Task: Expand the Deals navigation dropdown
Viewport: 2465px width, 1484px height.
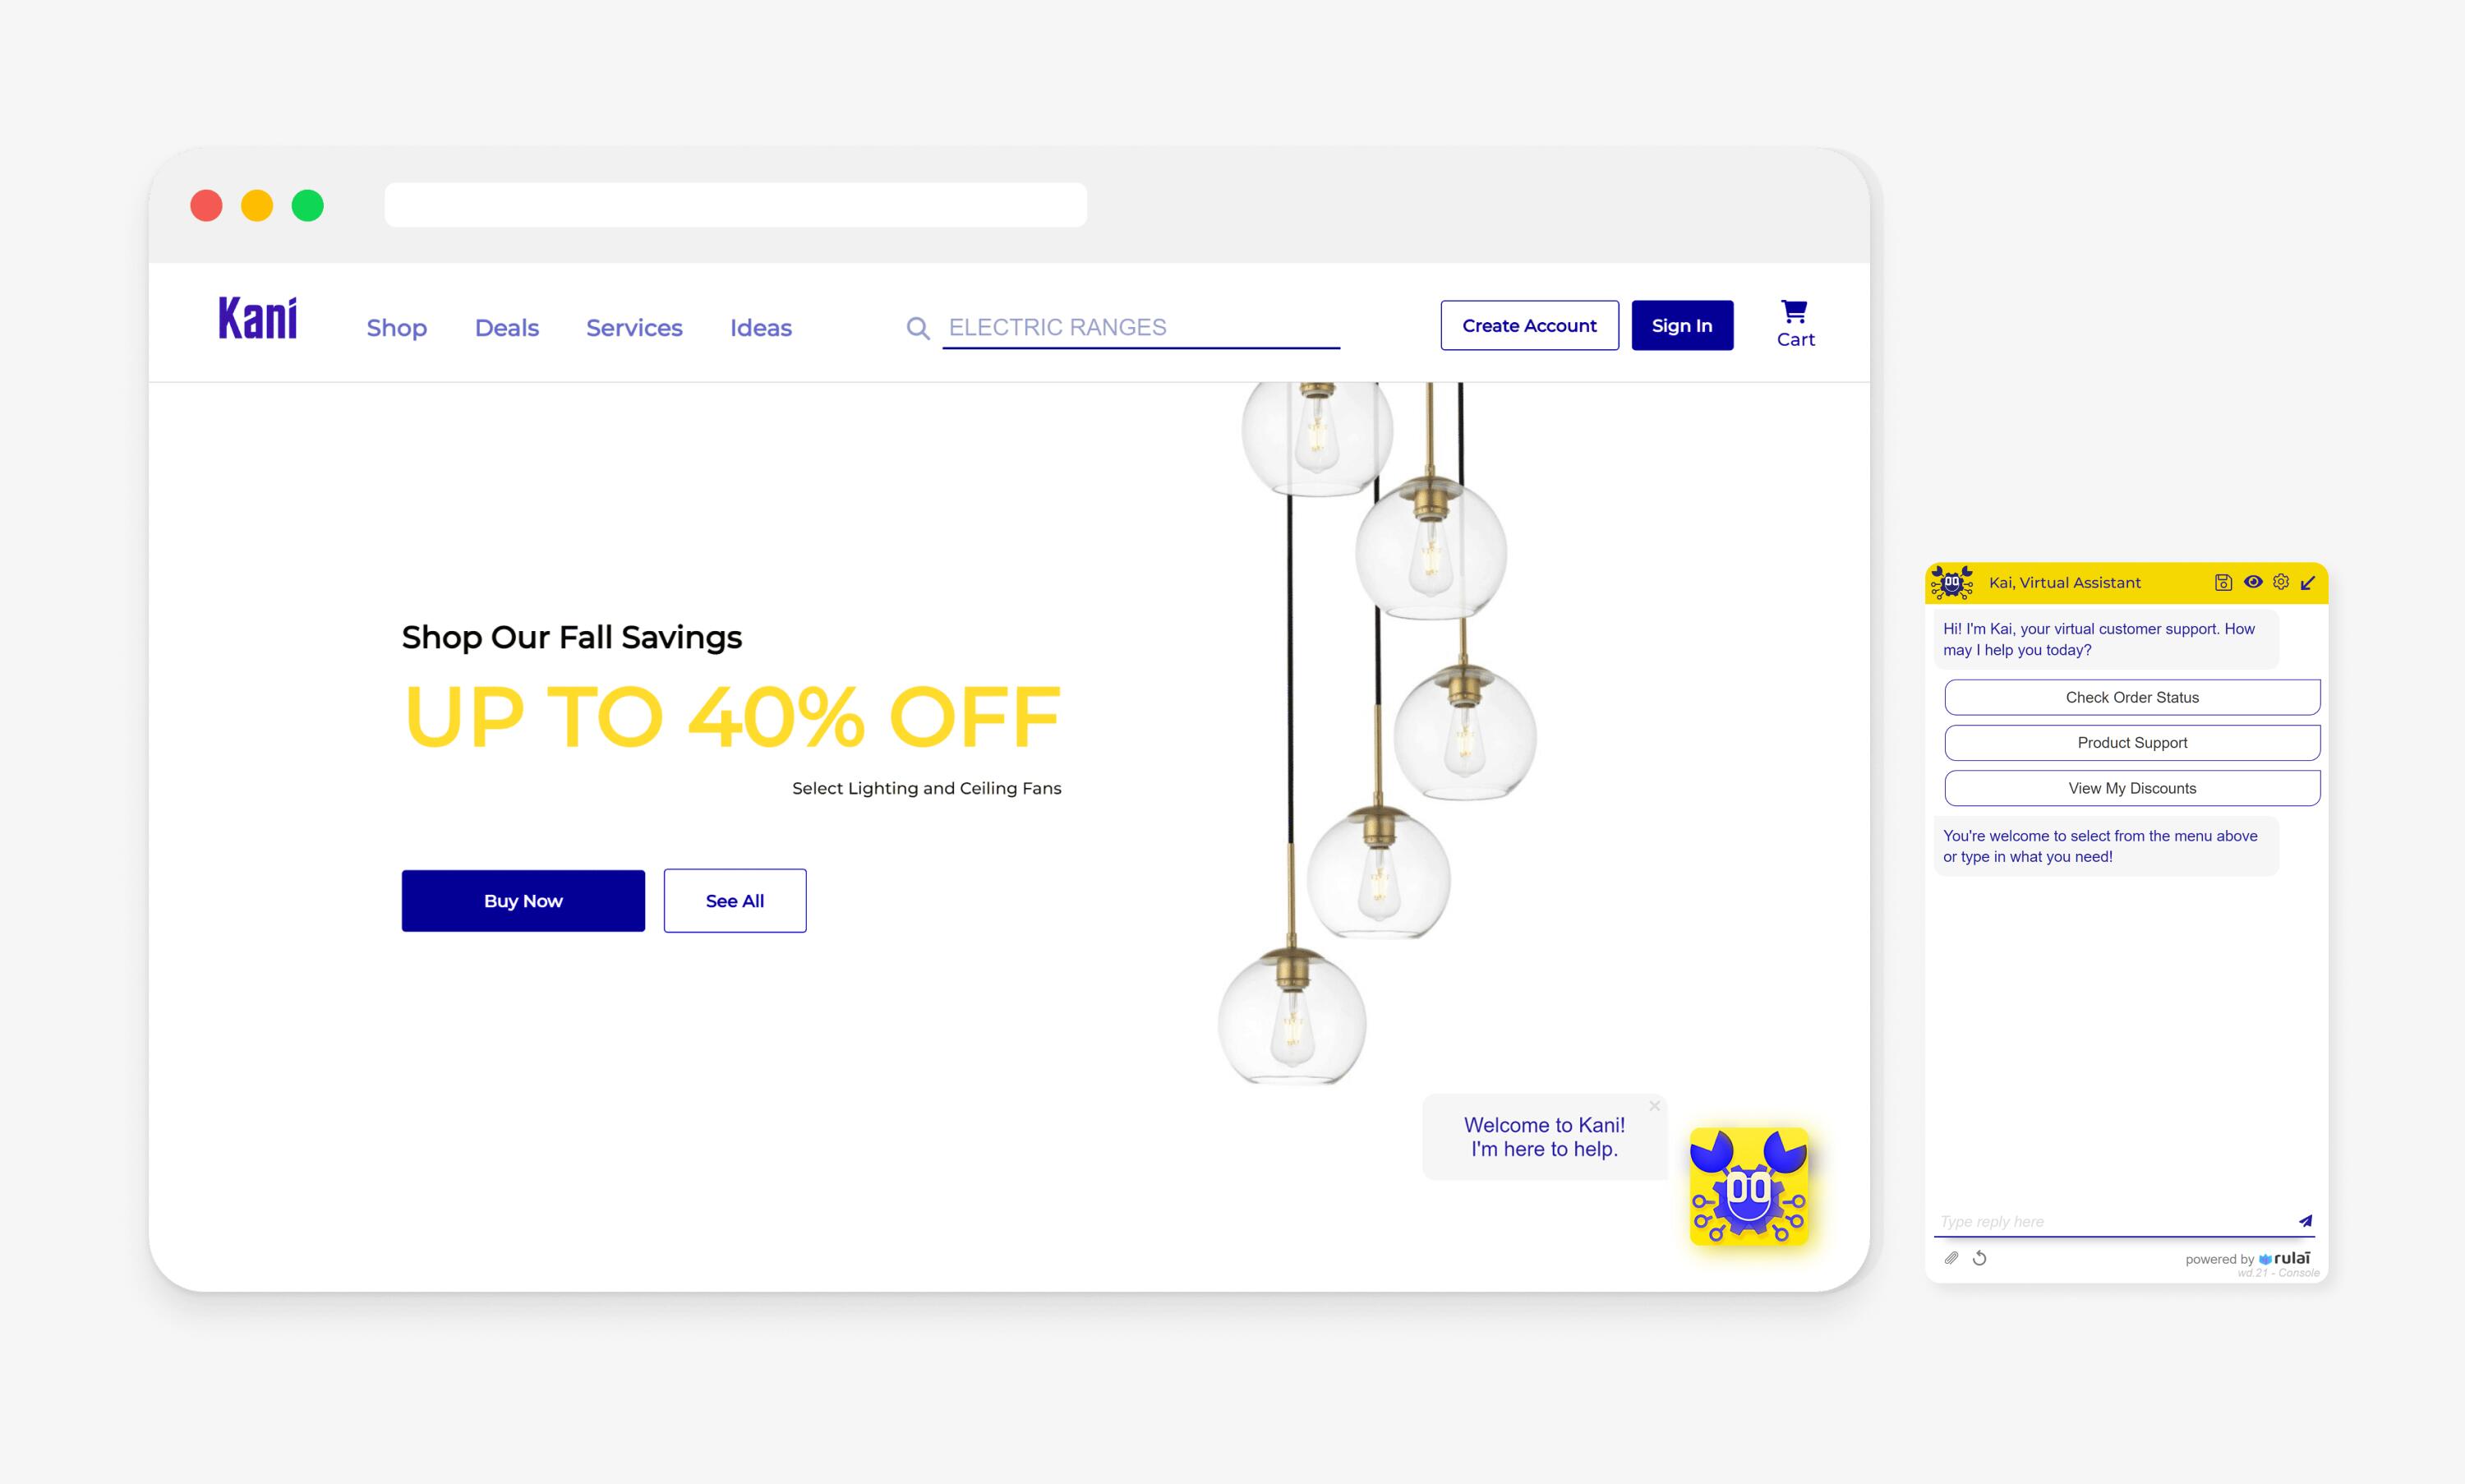Action: tap(507, 327)
